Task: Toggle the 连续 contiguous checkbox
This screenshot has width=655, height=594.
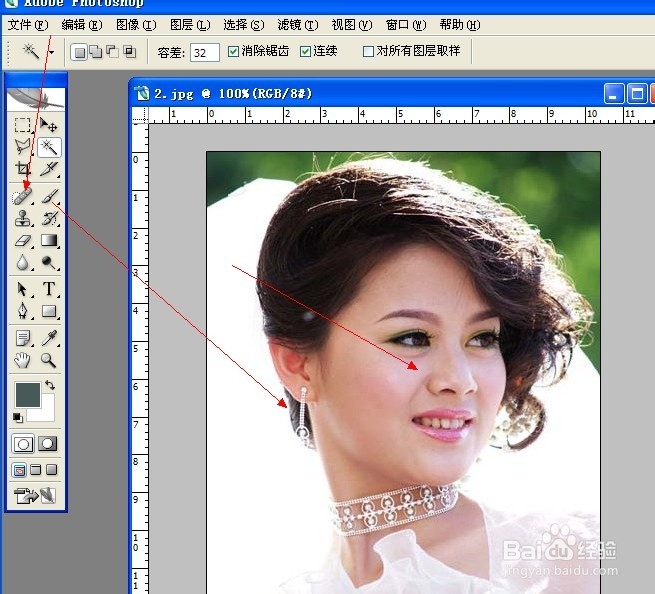Action: coord(305,51)
